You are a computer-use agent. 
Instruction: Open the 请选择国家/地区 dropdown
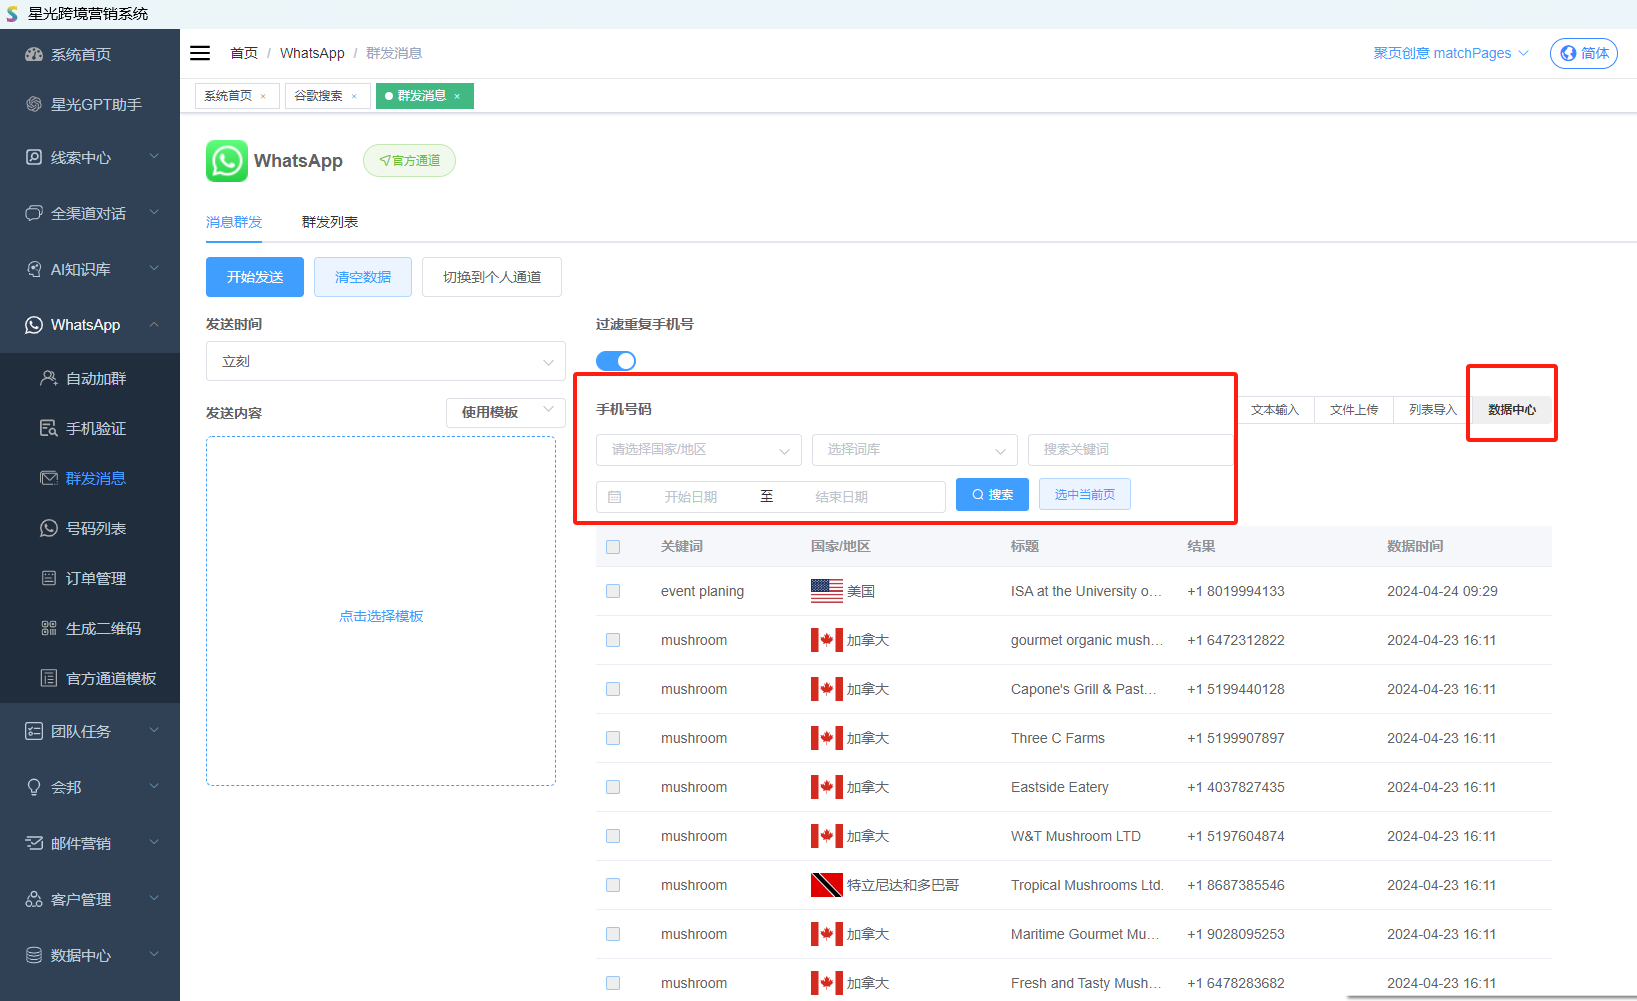point(699,450)
